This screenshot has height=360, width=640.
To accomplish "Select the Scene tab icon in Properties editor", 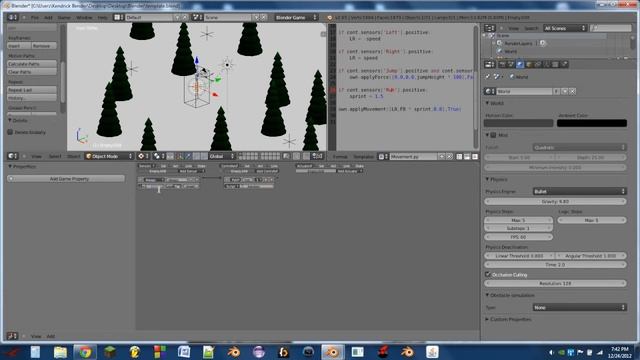I will pyautogui.click(x=511, y=64).
